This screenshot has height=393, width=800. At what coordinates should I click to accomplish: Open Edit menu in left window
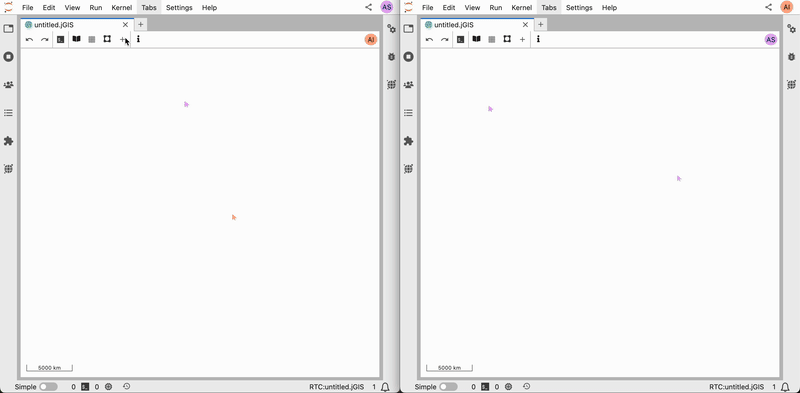point(49,8)
